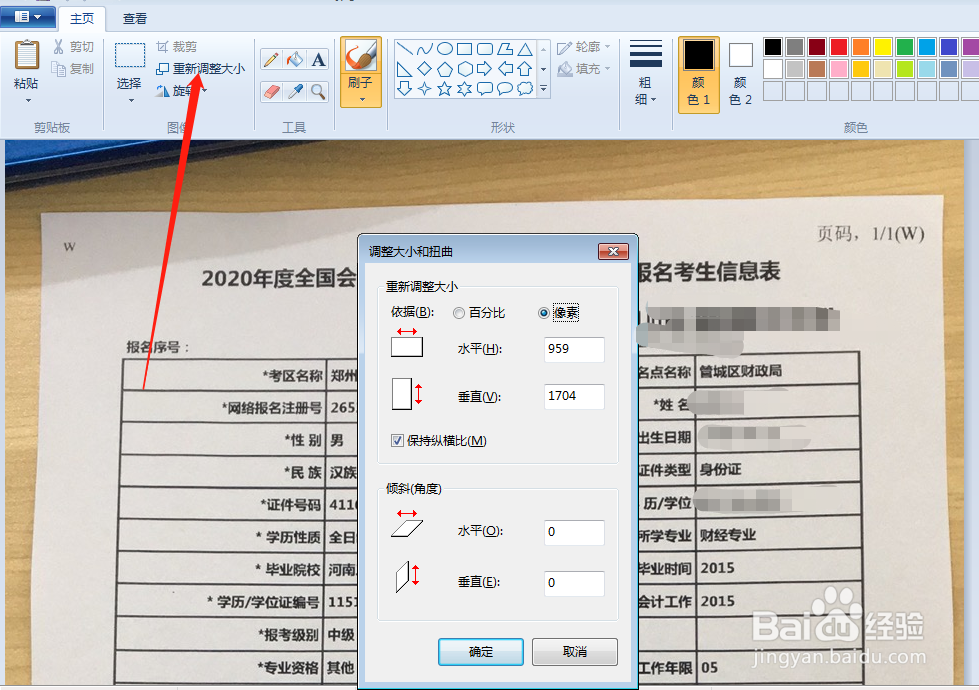Click the OK (确定) button
Screen dimensions: 979x690
[481, 652]
